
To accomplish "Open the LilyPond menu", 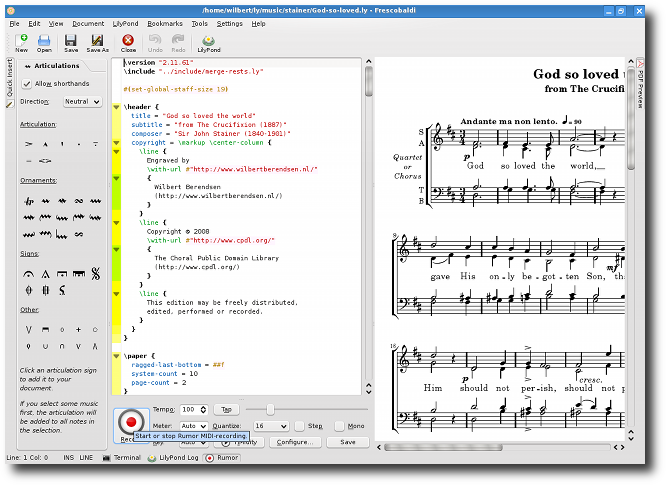I will click(x=125, y=23).
